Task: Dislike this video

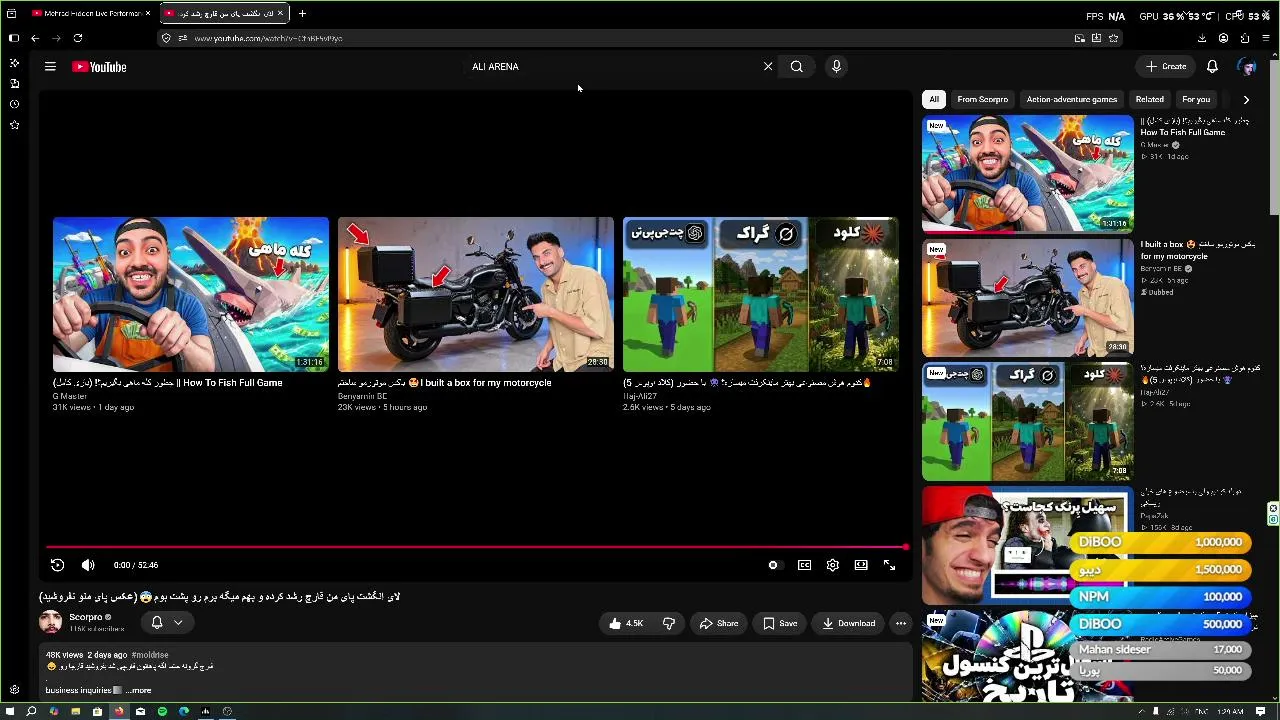Action: point(669,623)
